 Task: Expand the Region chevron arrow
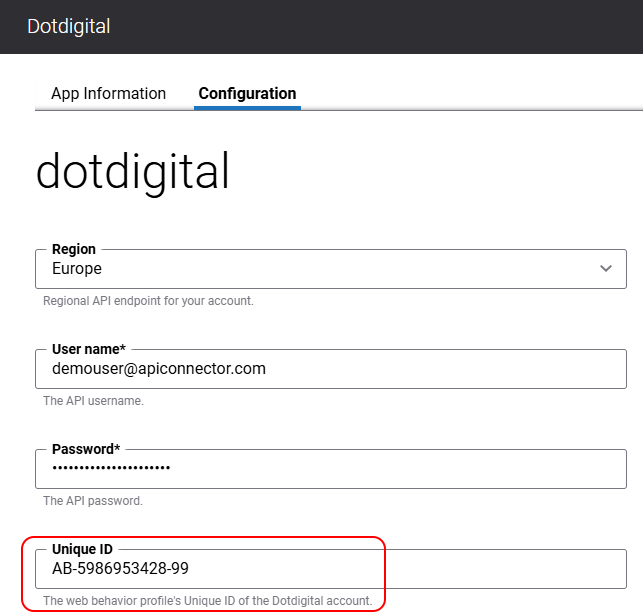point(606,269)
